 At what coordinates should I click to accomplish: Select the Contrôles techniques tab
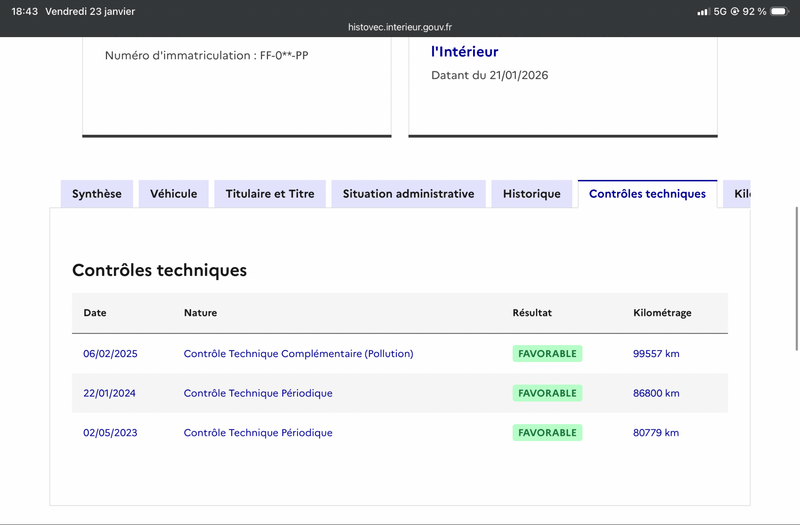tap(647, 194)
